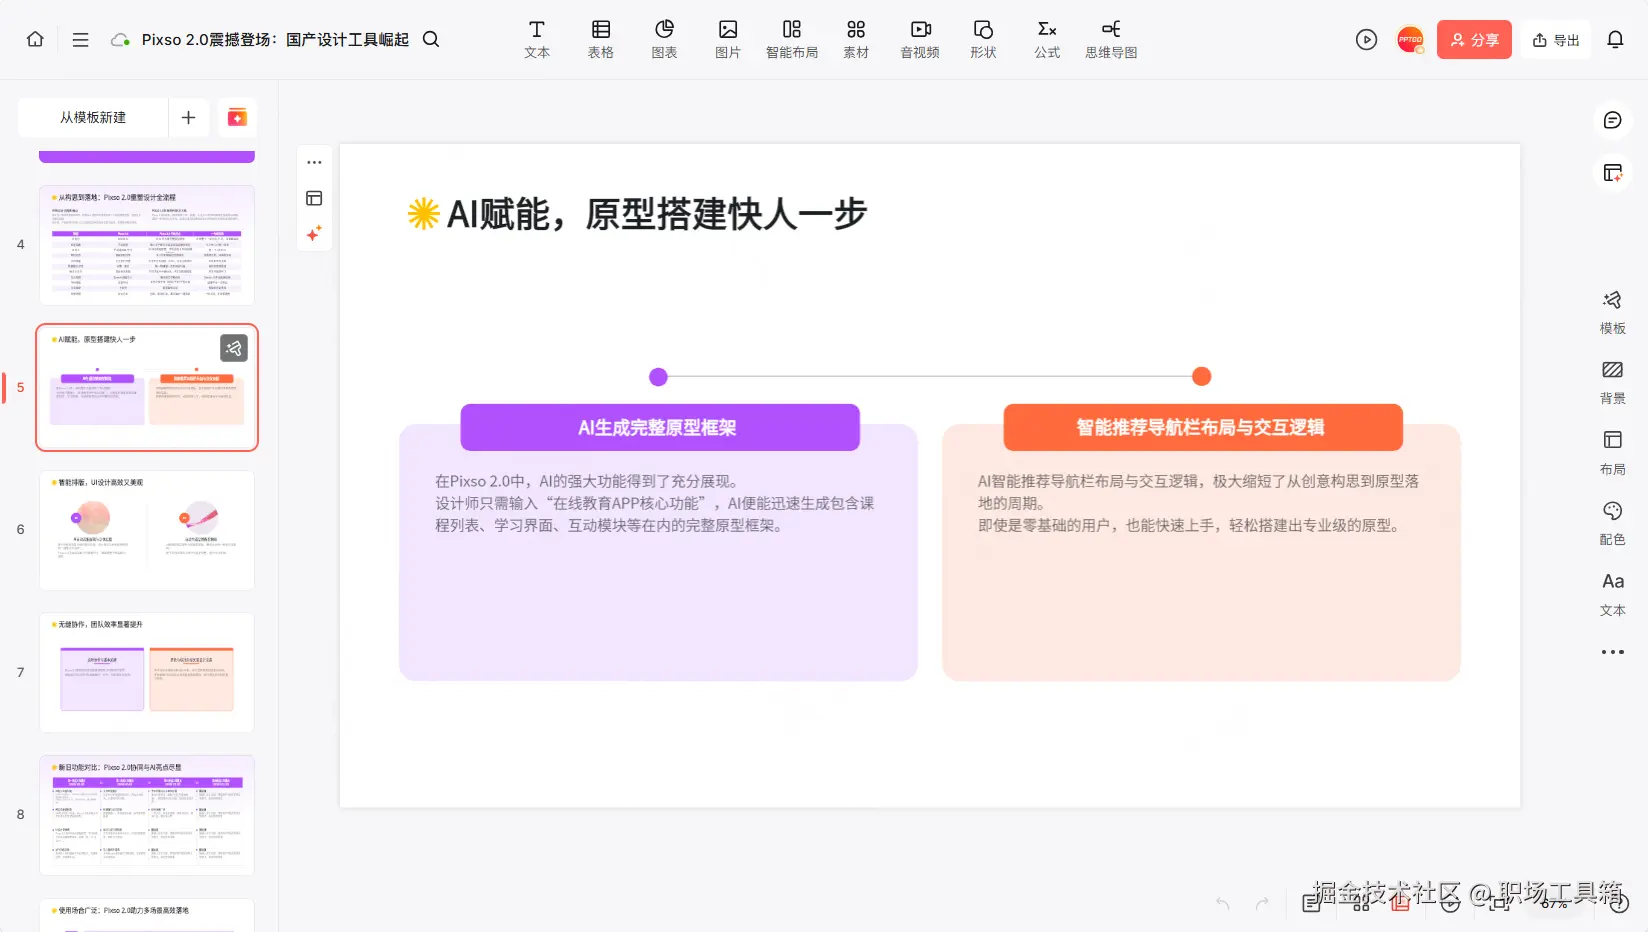Insert a 文本 text box

coord(537,39)
